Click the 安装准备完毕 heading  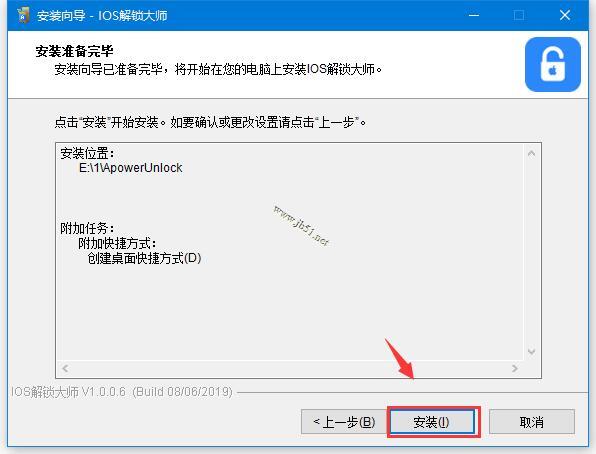[x=74, y=51]
